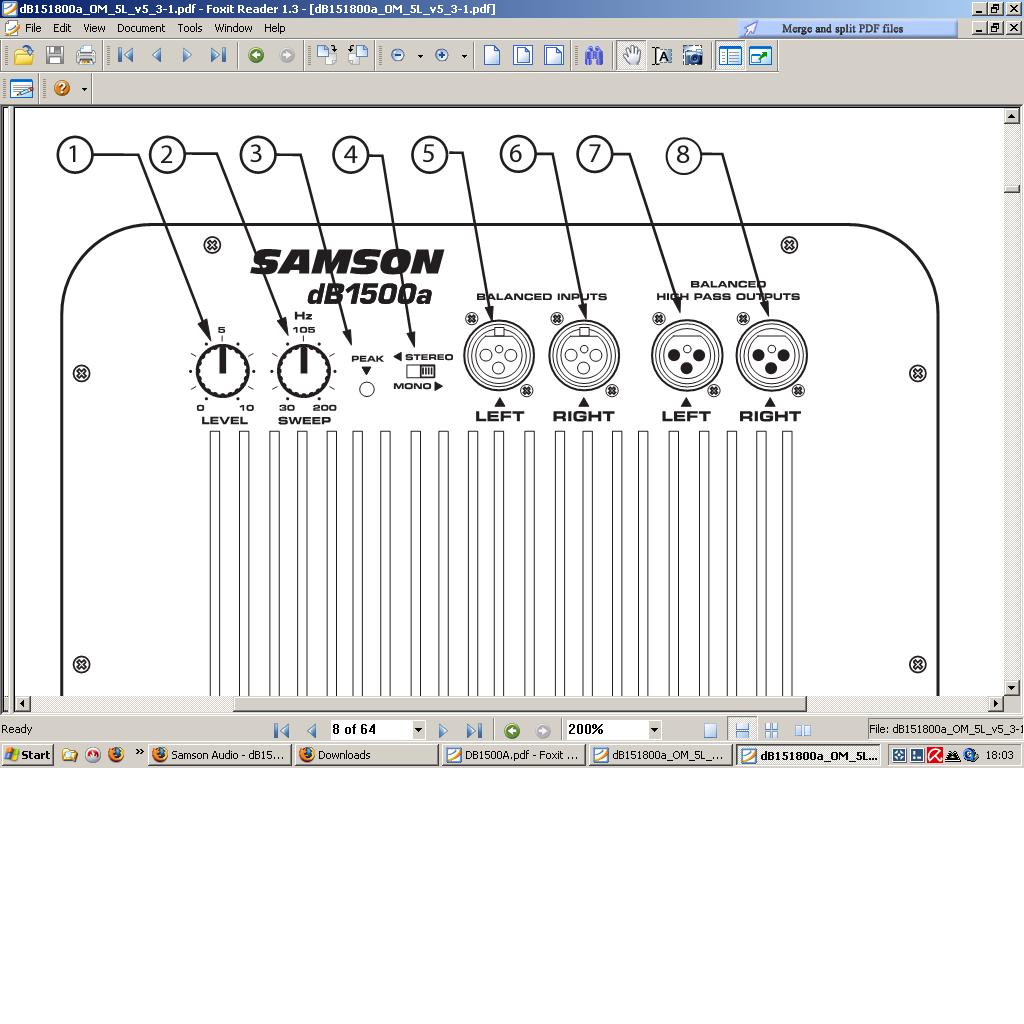Viewport: 1024px width, 1024px height.
Task: Open the Edit menu
Action: click(x=62, y=28)
